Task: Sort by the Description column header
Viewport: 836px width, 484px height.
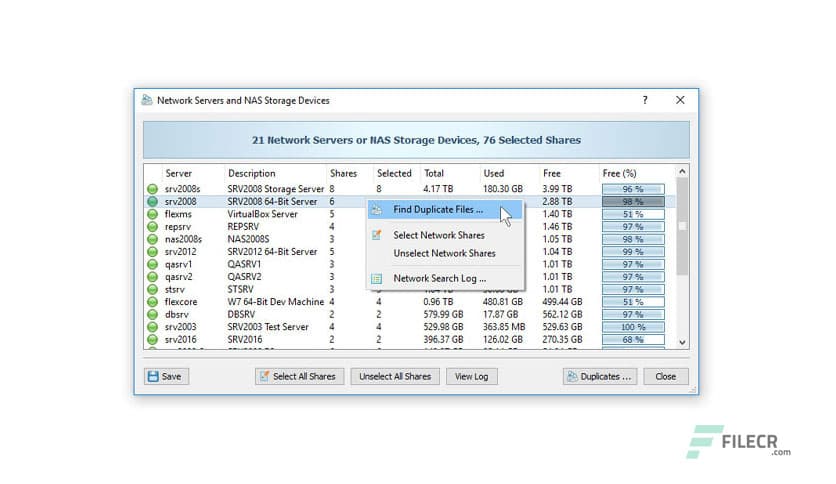Action: 251,173
